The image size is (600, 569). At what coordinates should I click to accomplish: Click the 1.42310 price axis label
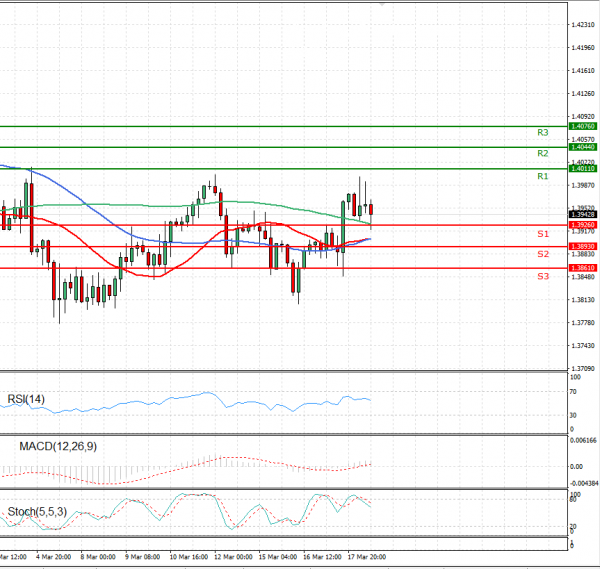pos(583,25)
